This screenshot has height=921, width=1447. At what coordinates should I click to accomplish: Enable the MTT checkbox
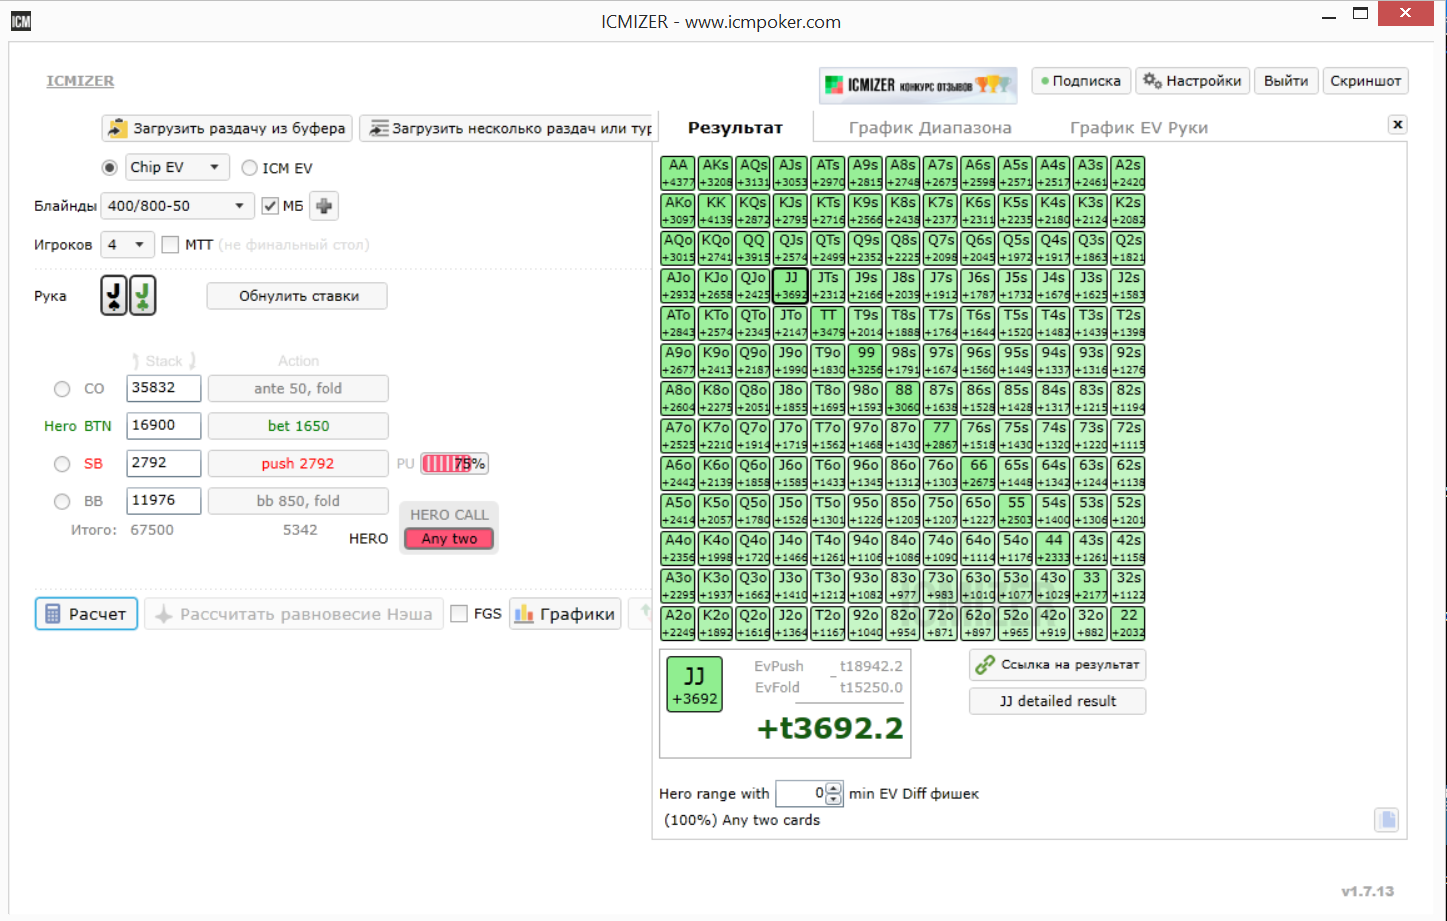tap(170, 244)
